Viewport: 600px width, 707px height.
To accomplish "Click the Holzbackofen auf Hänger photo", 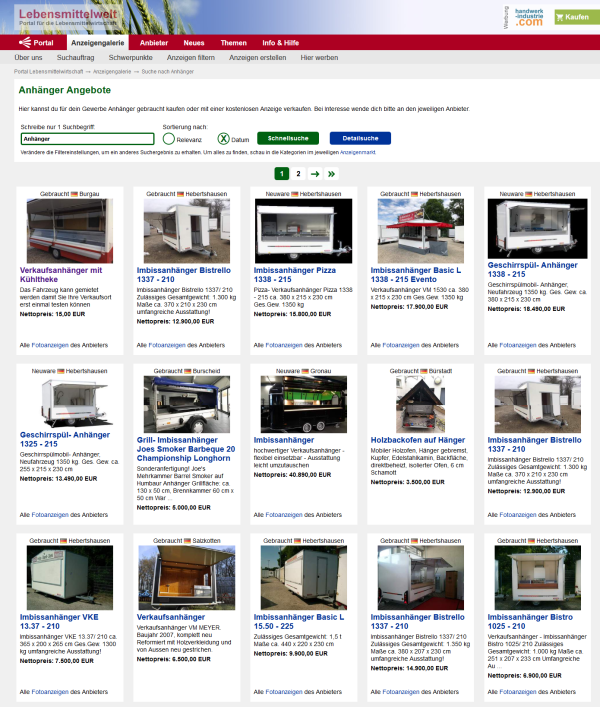I will 416,403.
